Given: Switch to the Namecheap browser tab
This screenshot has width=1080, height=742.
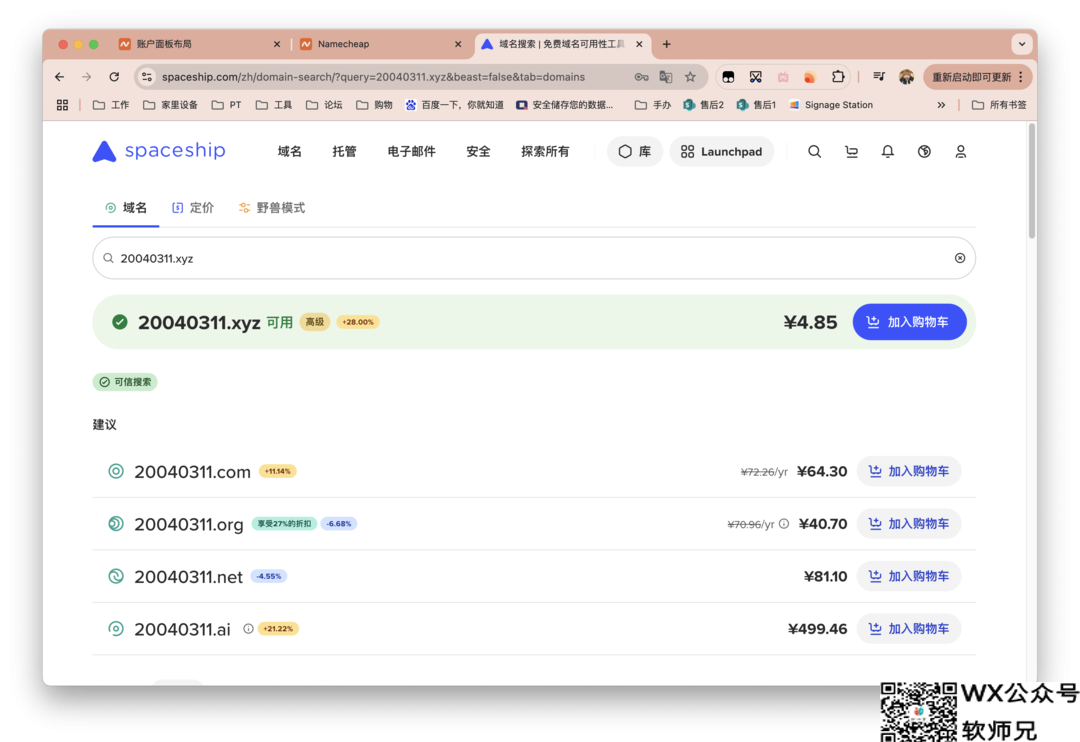Looking at the screenshot, I should pyautogui.click(x=381, y=44).
